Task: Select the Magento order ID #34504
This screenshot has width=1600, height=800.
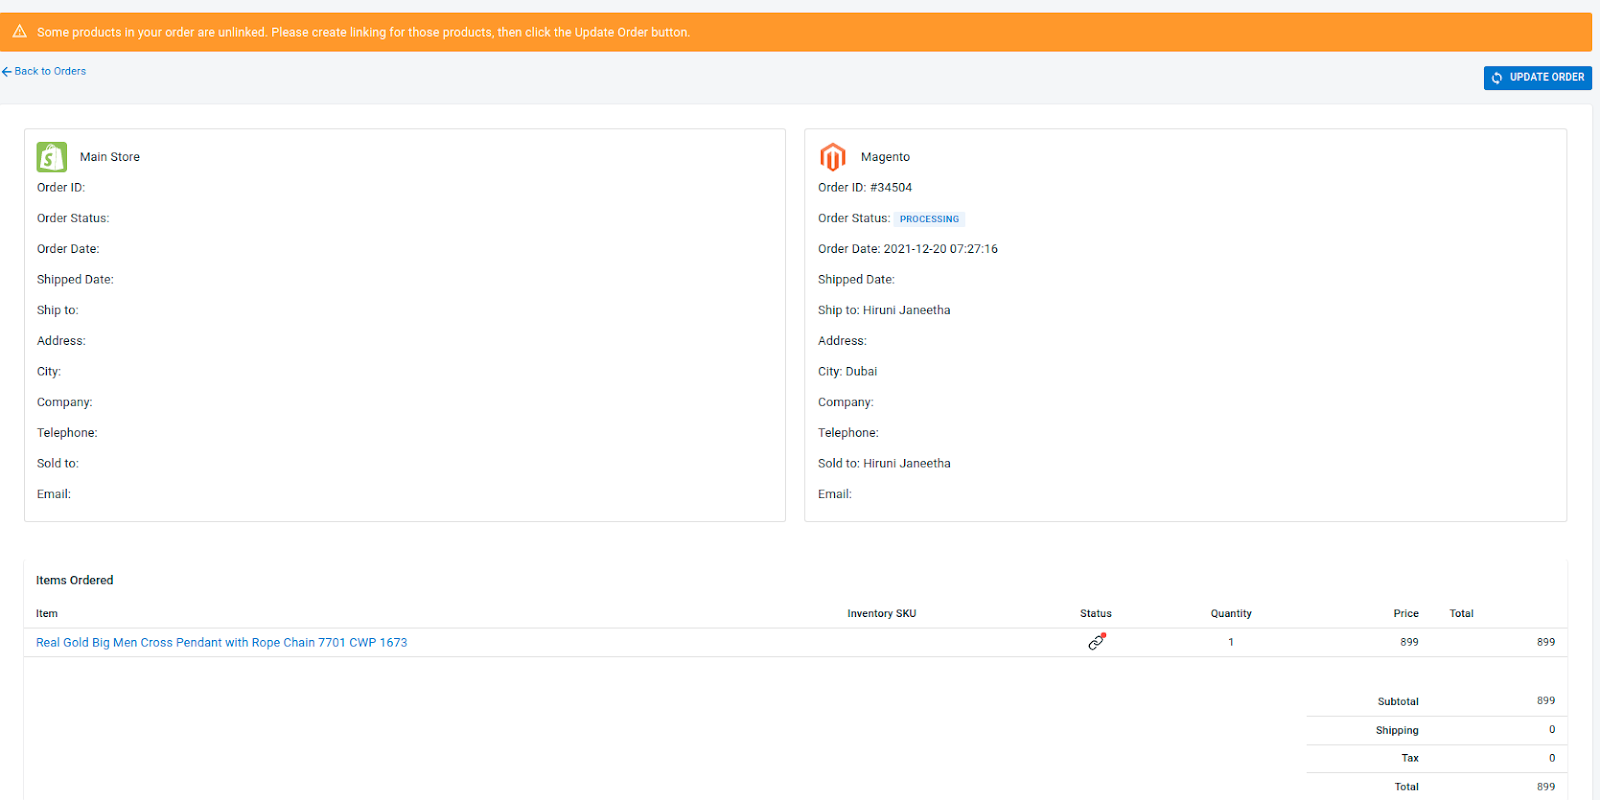Action: [x=890, y=188]
